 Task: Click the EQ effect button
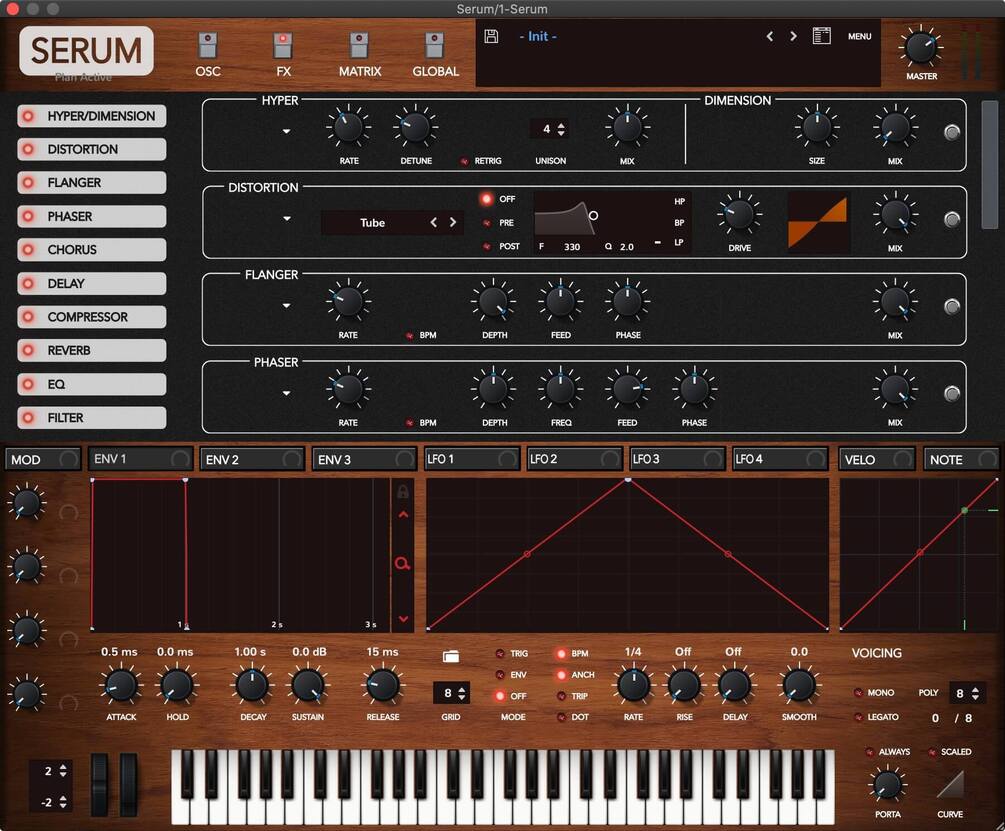coord(92,384)
